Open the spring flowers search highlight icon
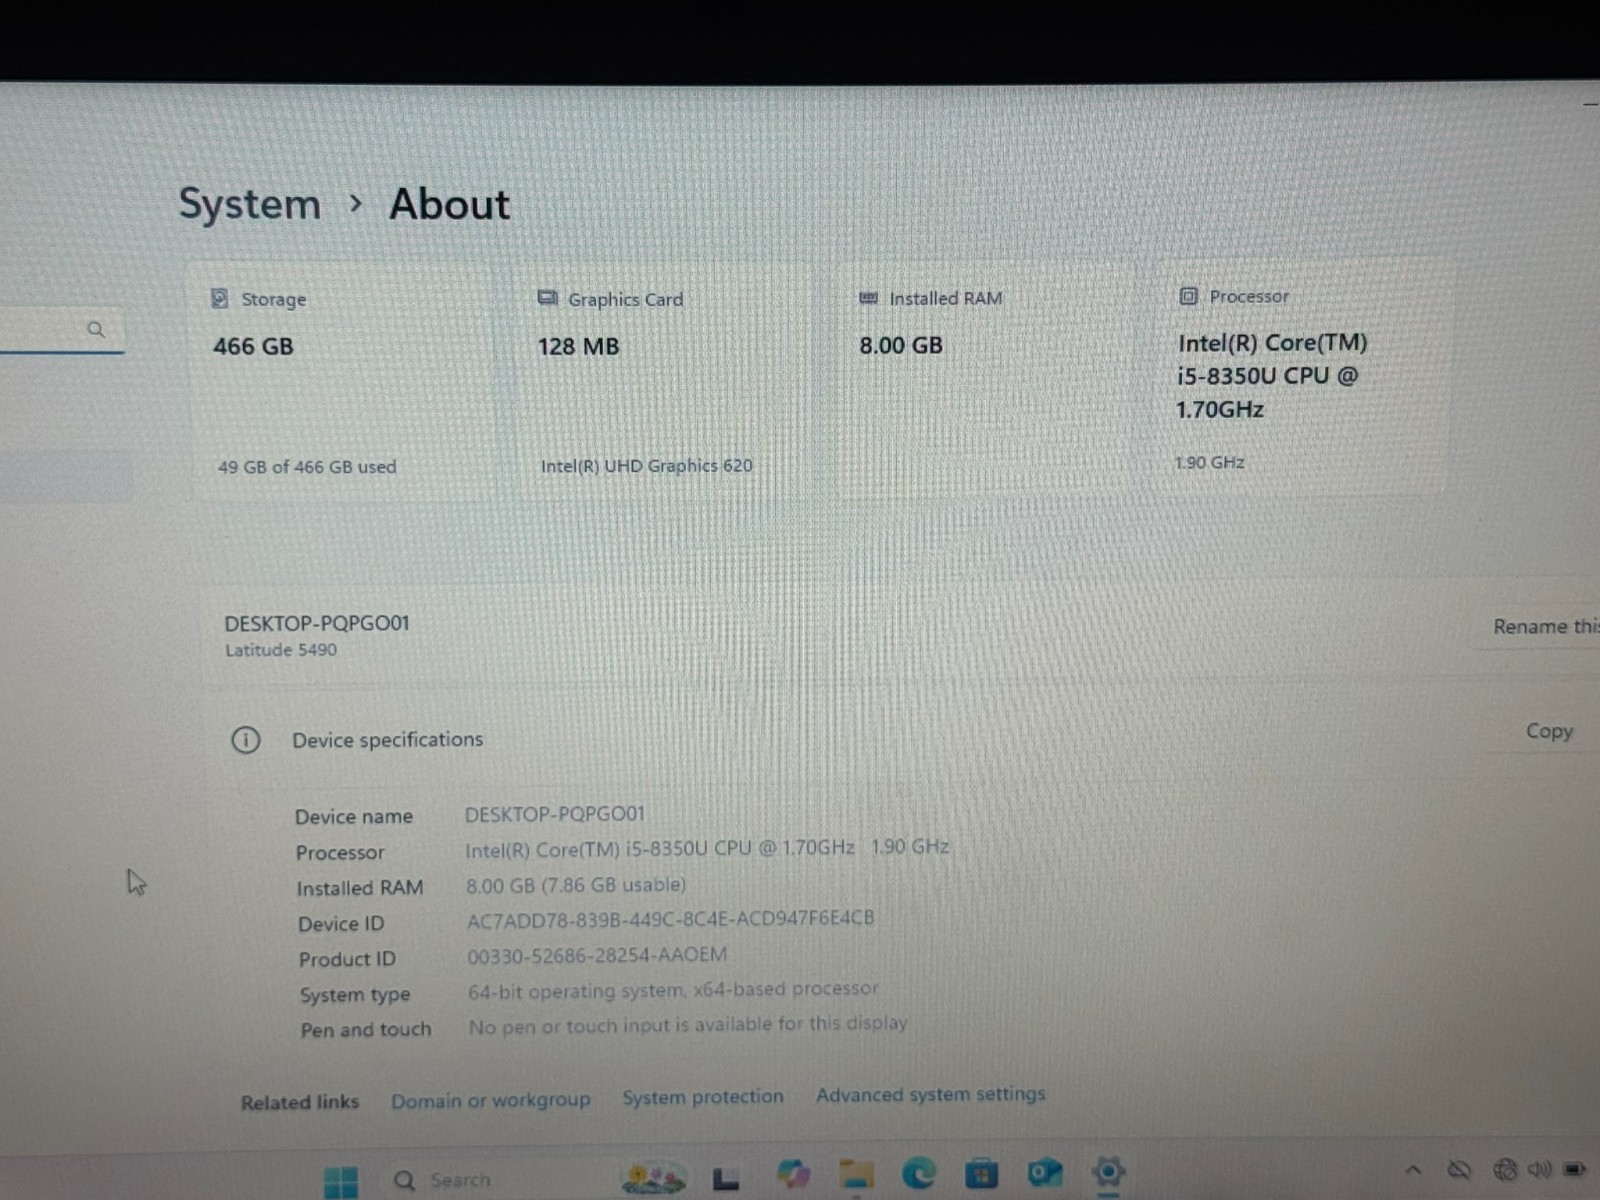Image resolution: width=1600 pixels, height=1200 pixels. [x=653, y=1178]
